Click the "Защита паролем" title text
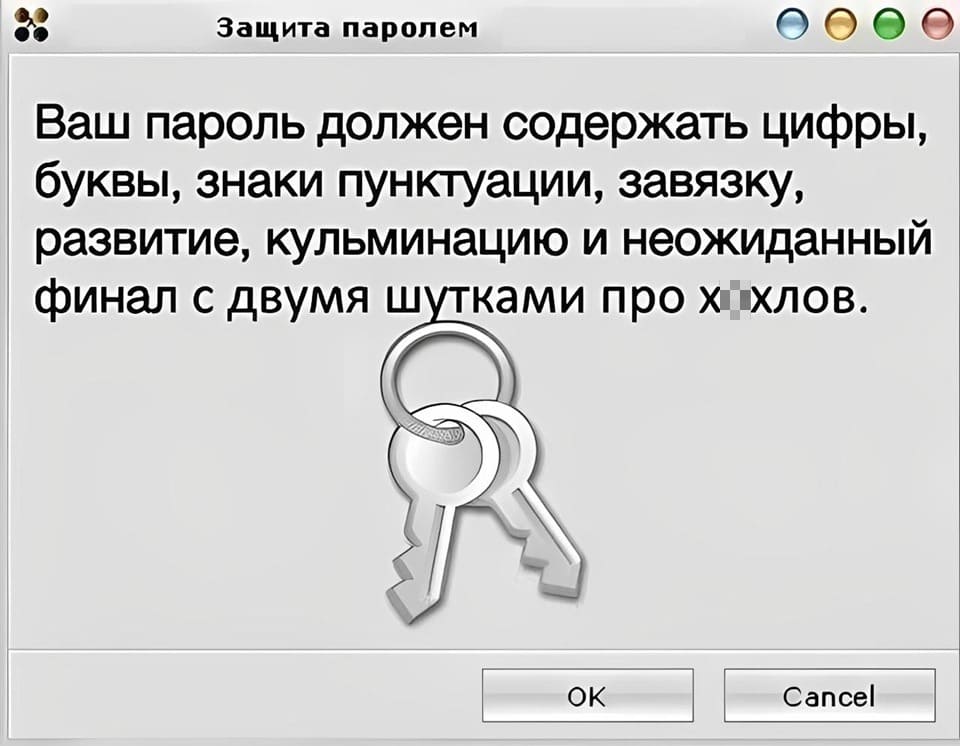Screen dimensions: 960x746 pos(347,28)
